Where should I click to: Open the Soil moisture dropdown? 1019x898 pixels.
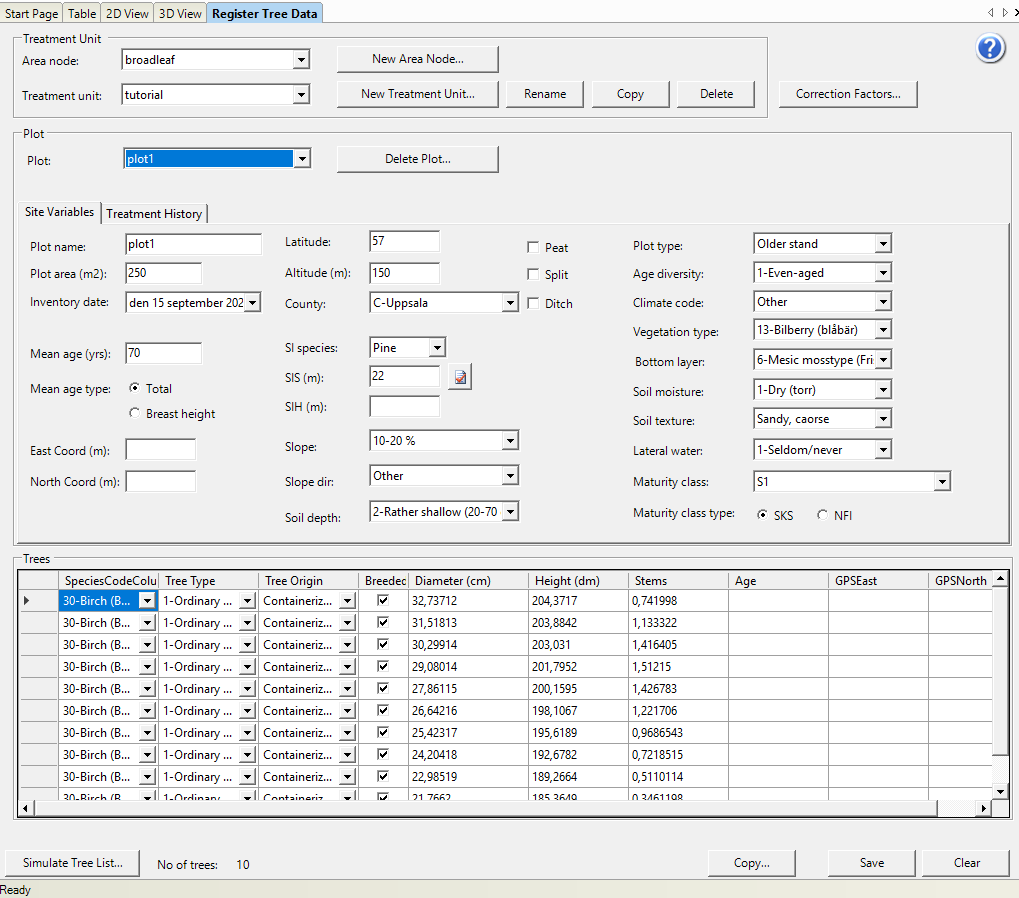point(882,390)
